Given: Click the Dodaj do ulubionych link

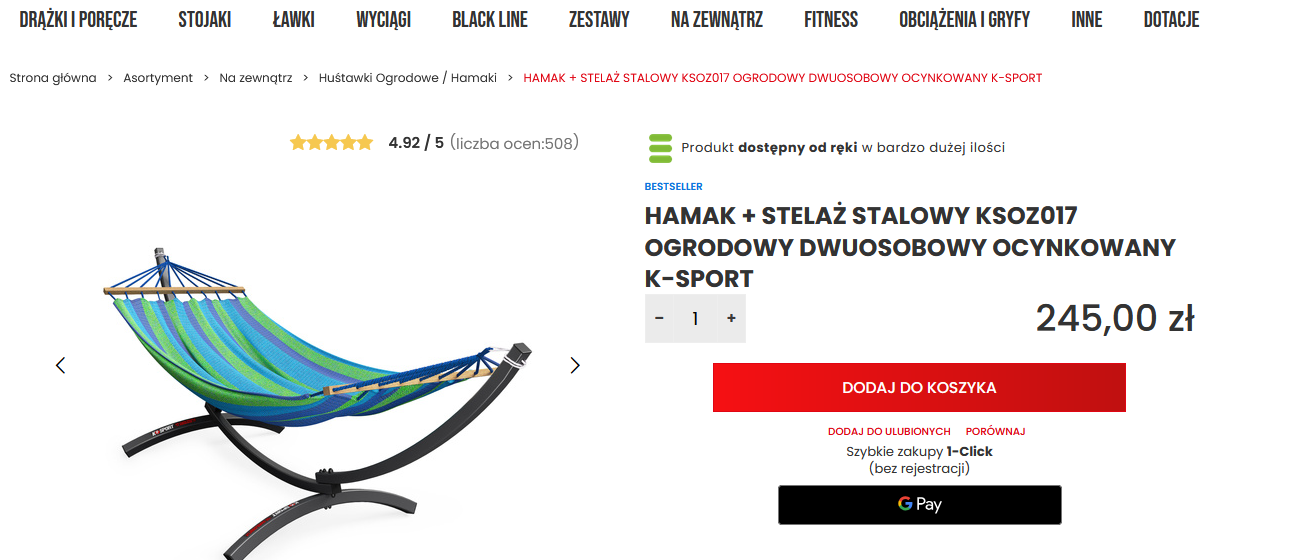Looking at the screenshot, I should point(889,432).
